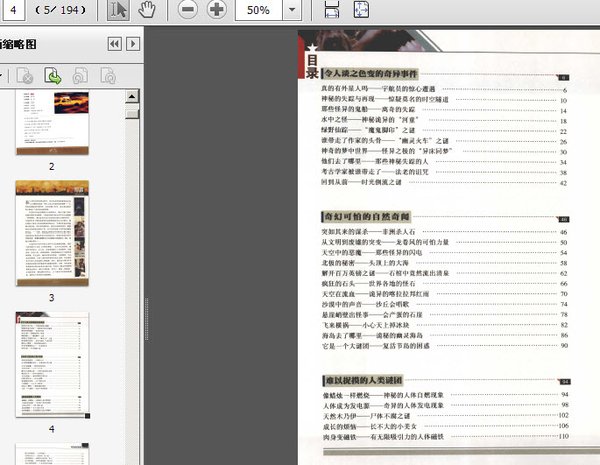
Task: Click entry "他们去了哪里——那些神秘失踪的人"
Action: pyautogui.click(x=375, y=161)
